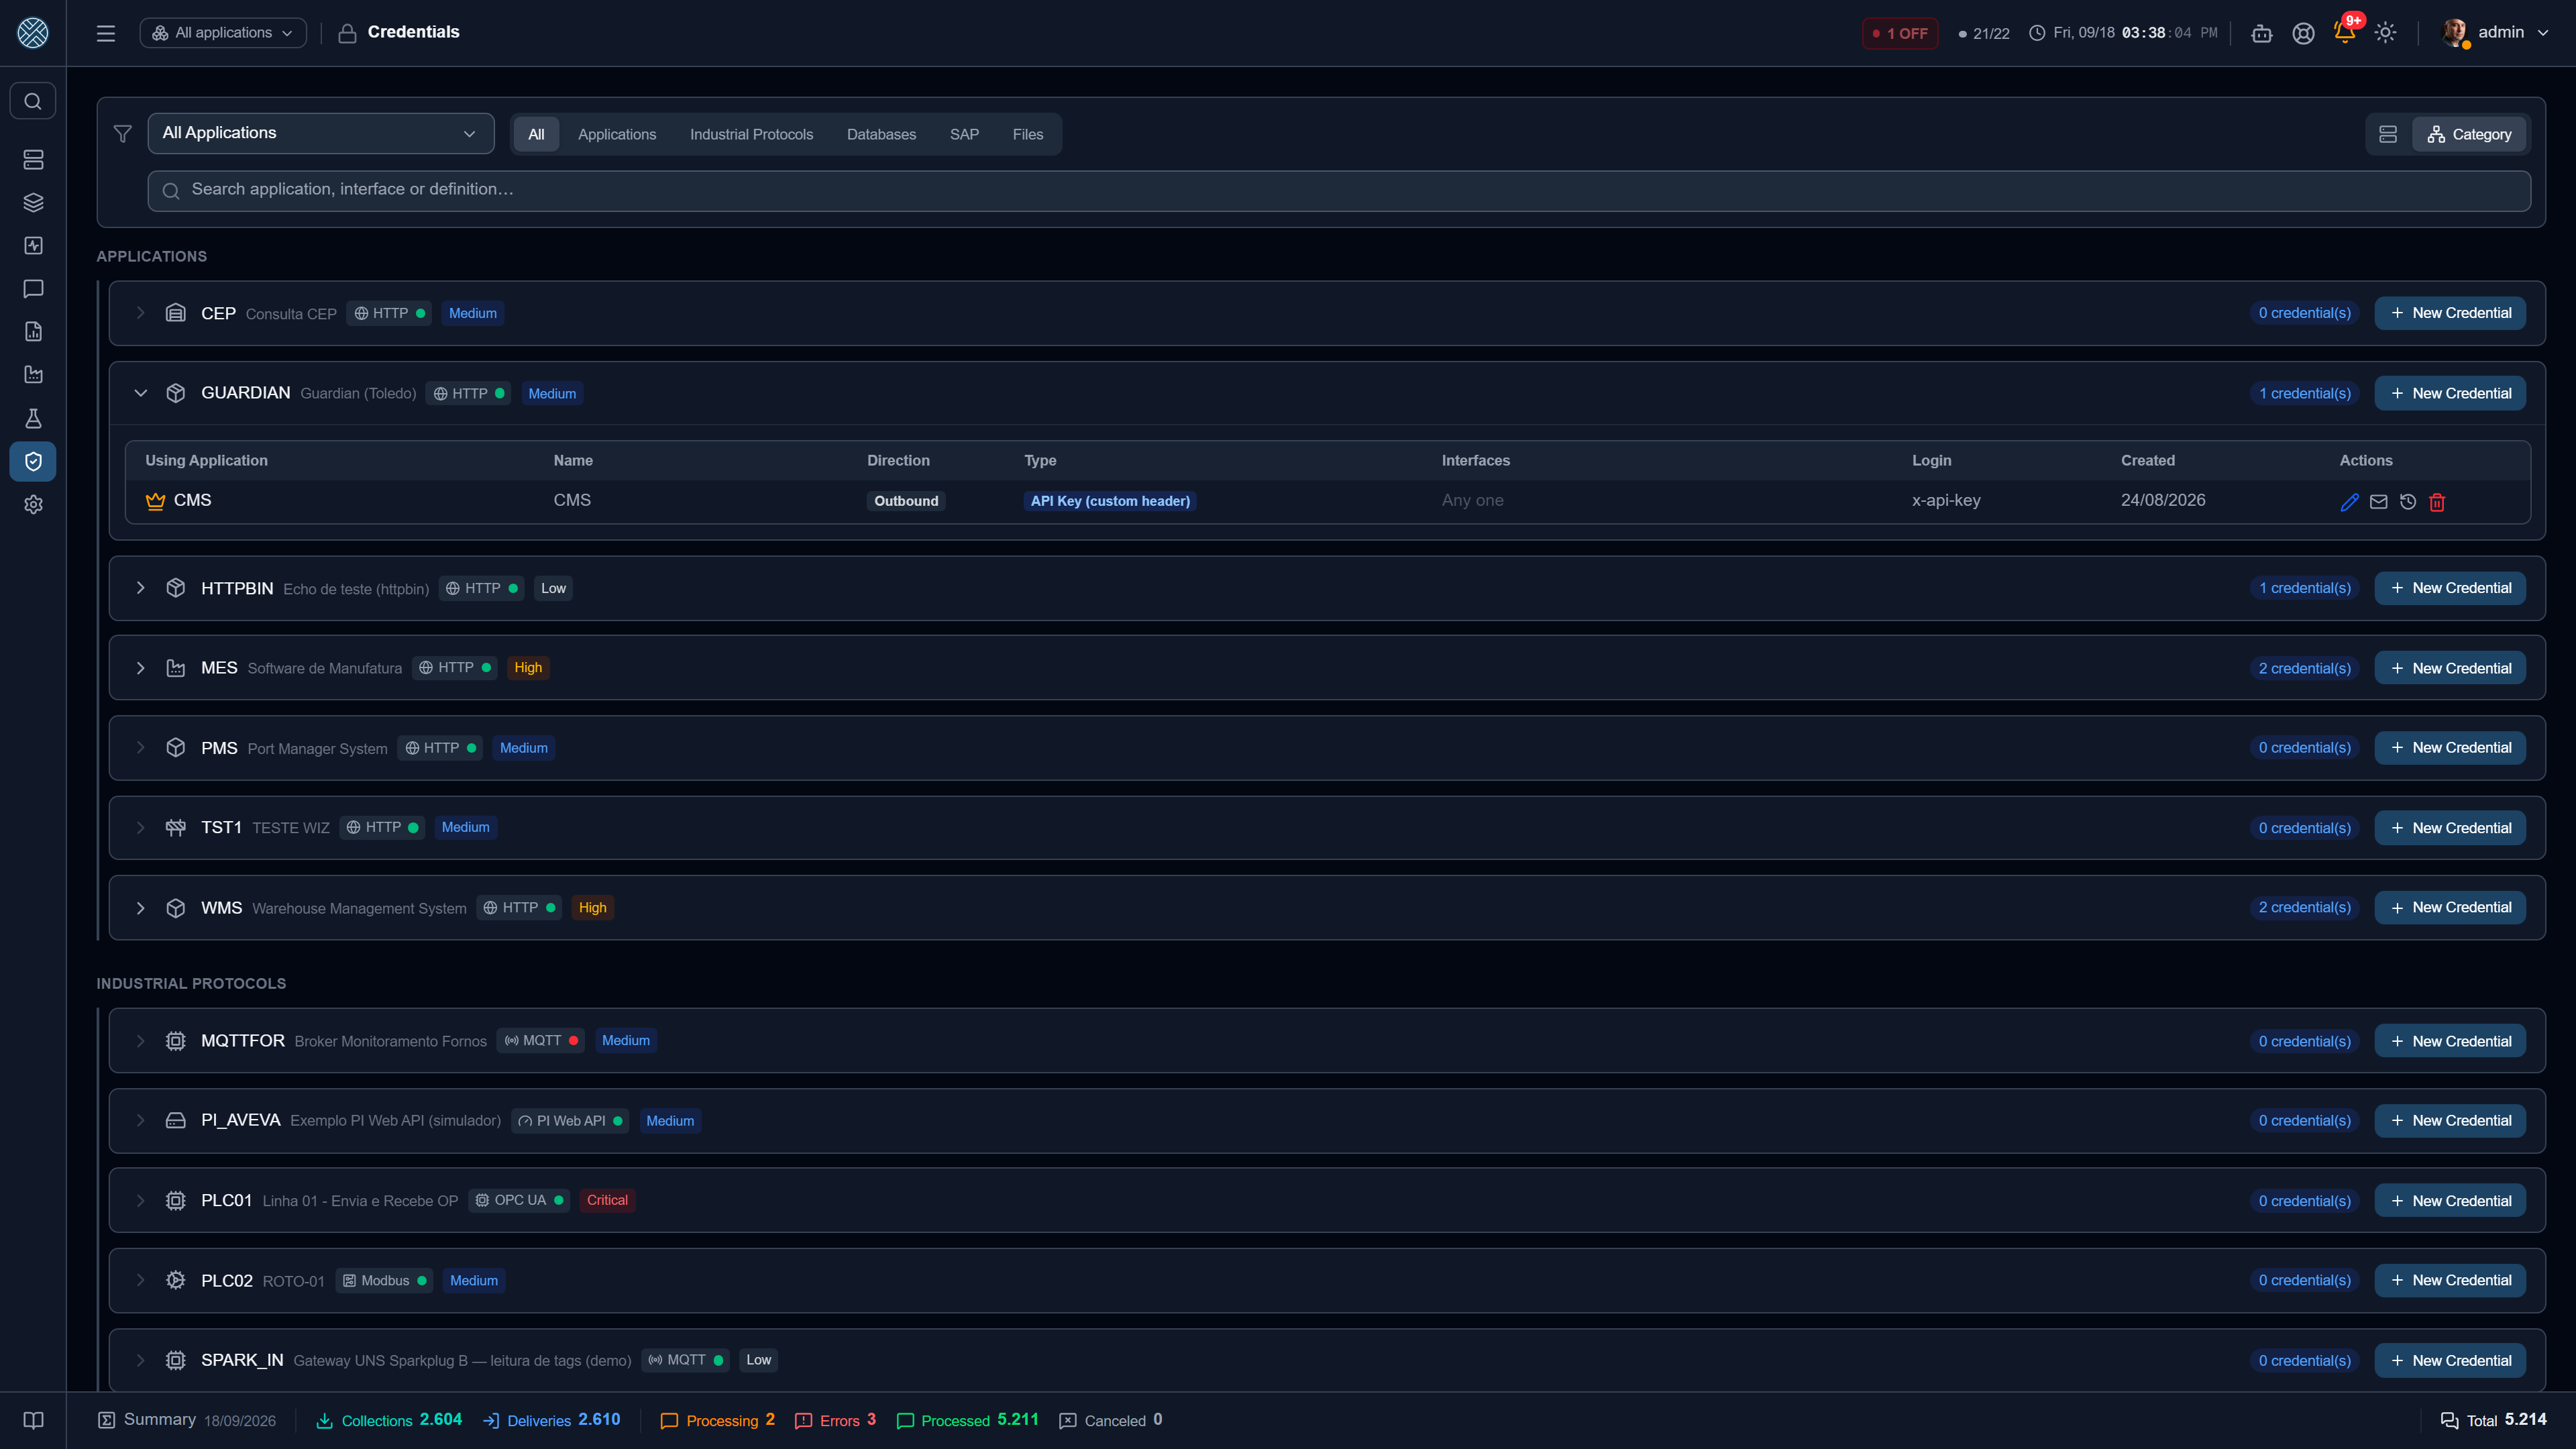Viewport: 2576px width, 1449px height.
Task: Add New Credential for CEP
Action: pos(2450,313)
